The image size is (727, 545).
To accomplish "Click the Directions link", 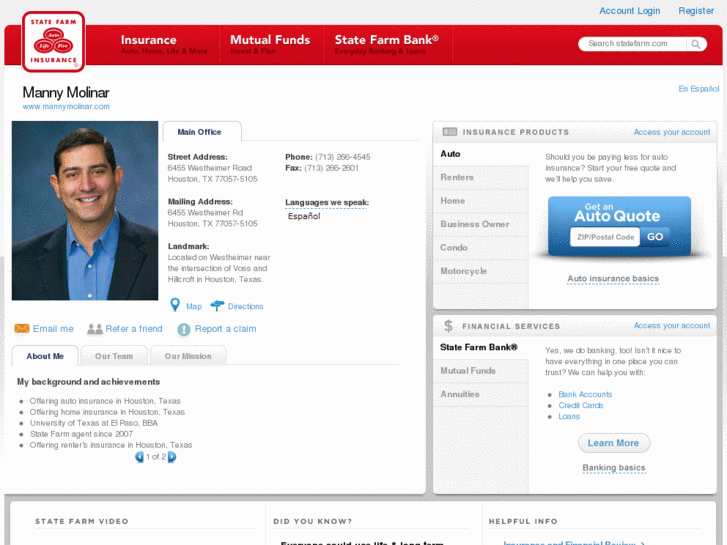I will (245, 307).
